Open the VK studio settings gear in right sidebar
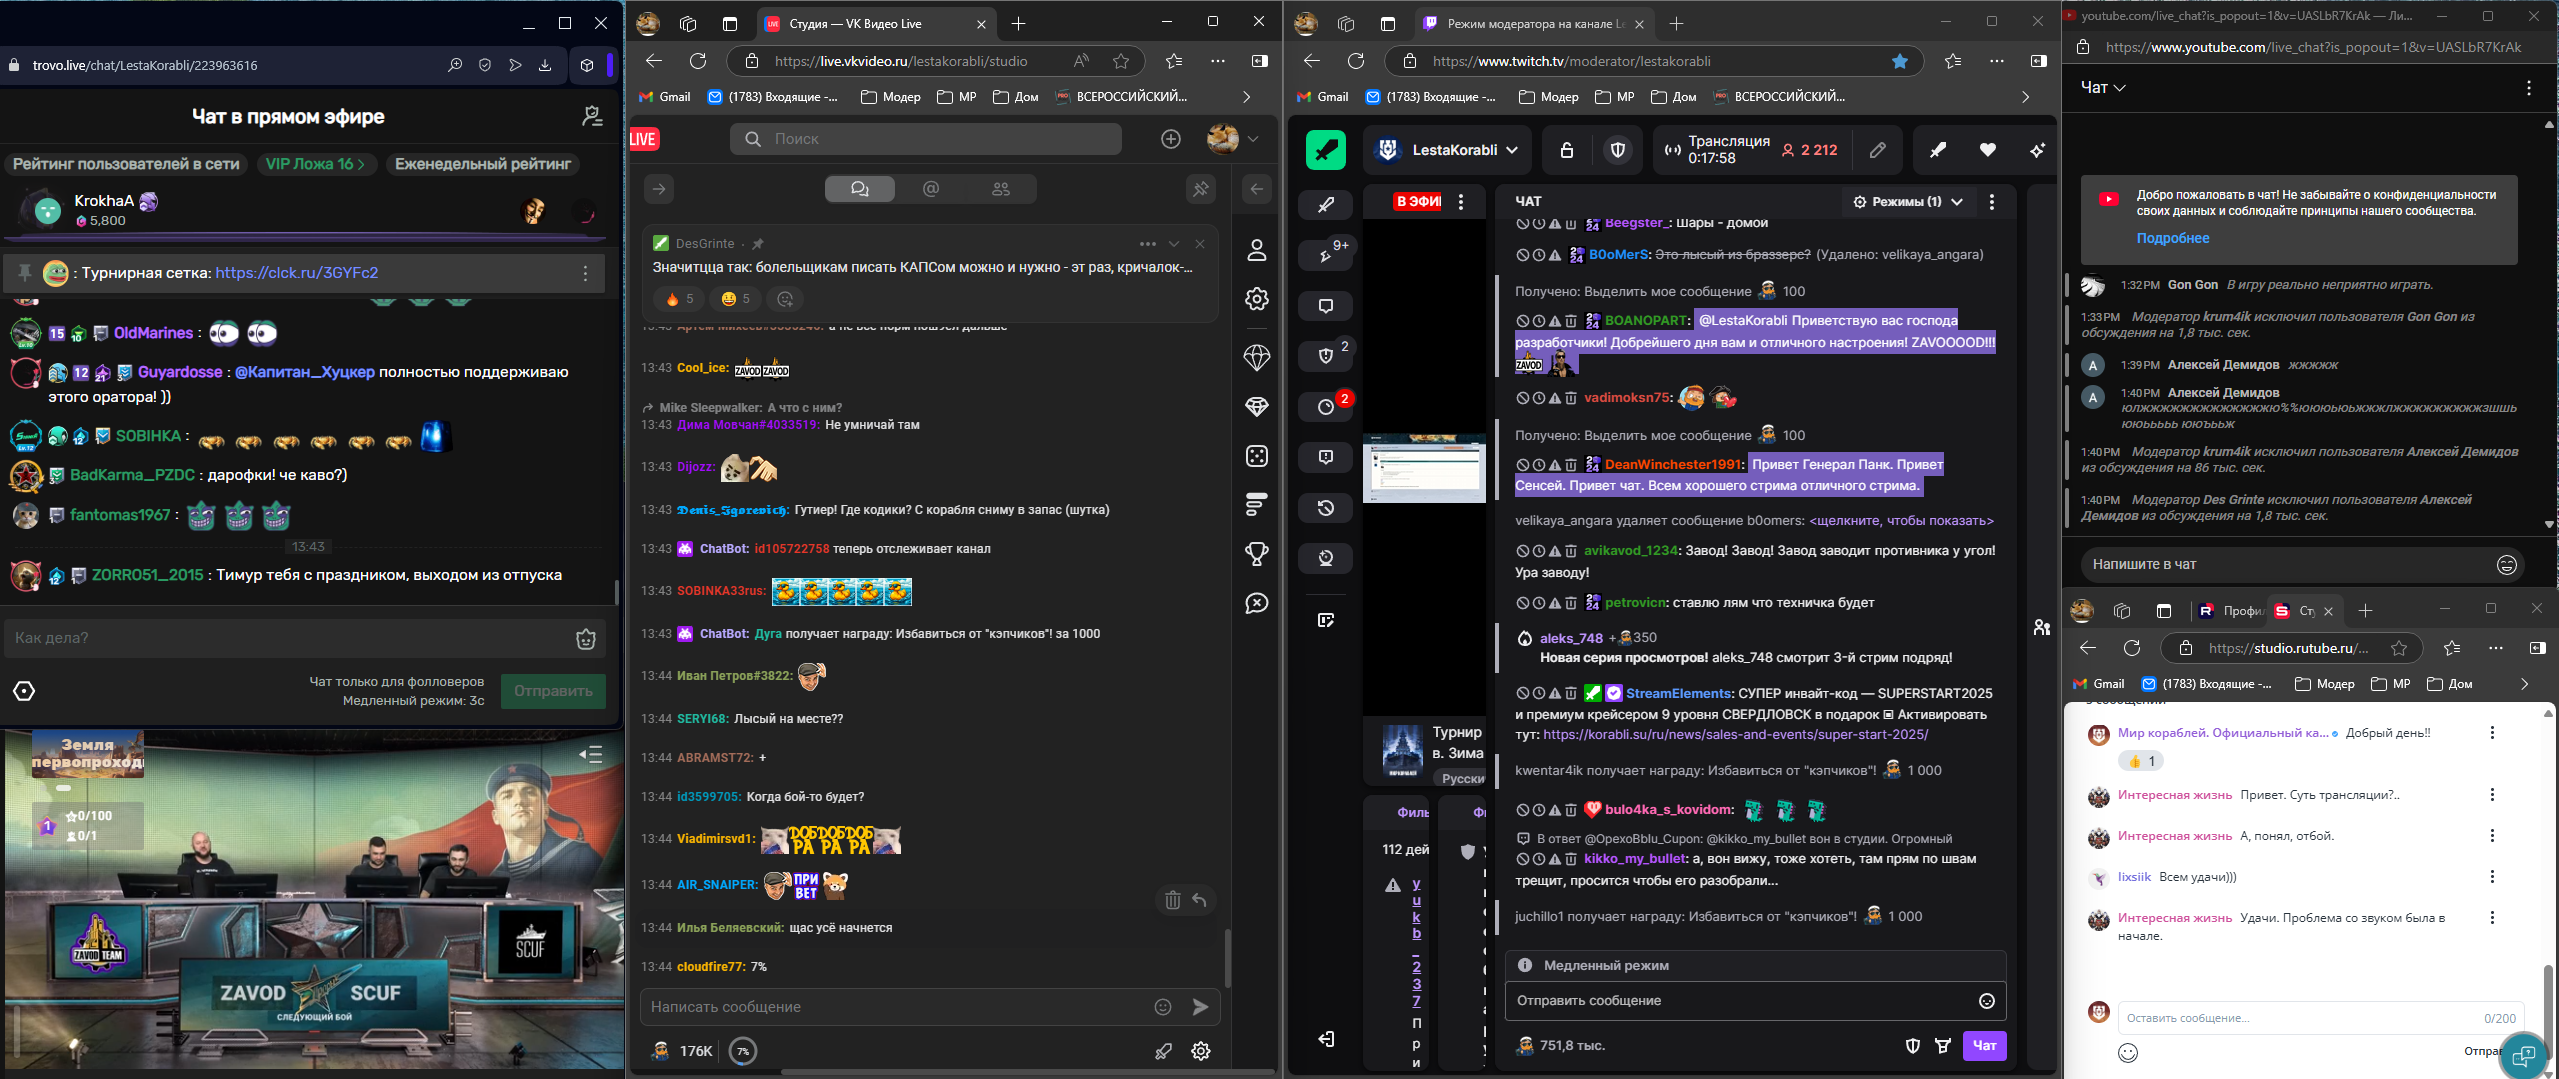The height and width of the screenshot is (1079, 2559). [1257, 299]
